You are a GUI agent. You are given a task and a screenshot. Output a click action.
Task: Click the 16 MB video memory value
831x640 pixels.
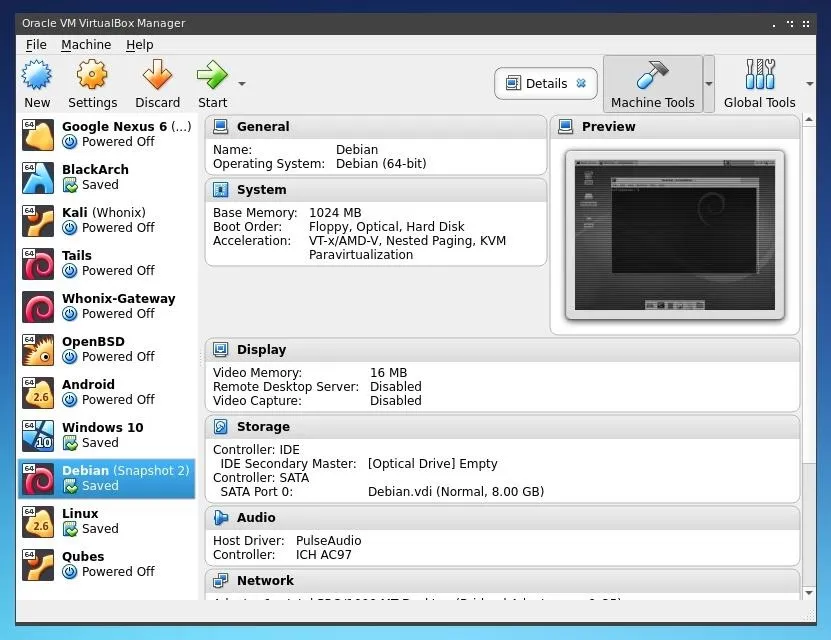pos(388,372)
